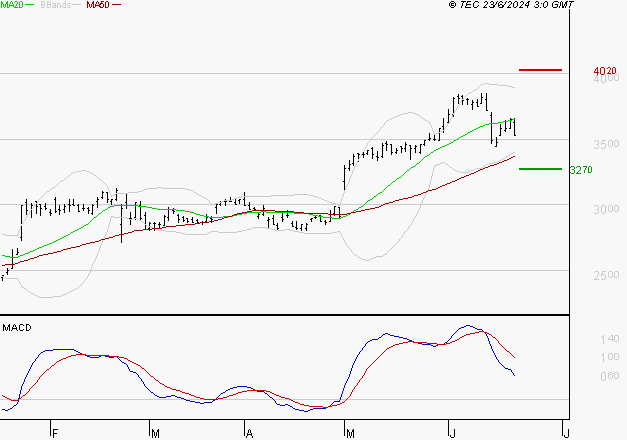Screen dimensions: 627x440
Task: Click the second M month label after A
Action: [x=350, y=434]
